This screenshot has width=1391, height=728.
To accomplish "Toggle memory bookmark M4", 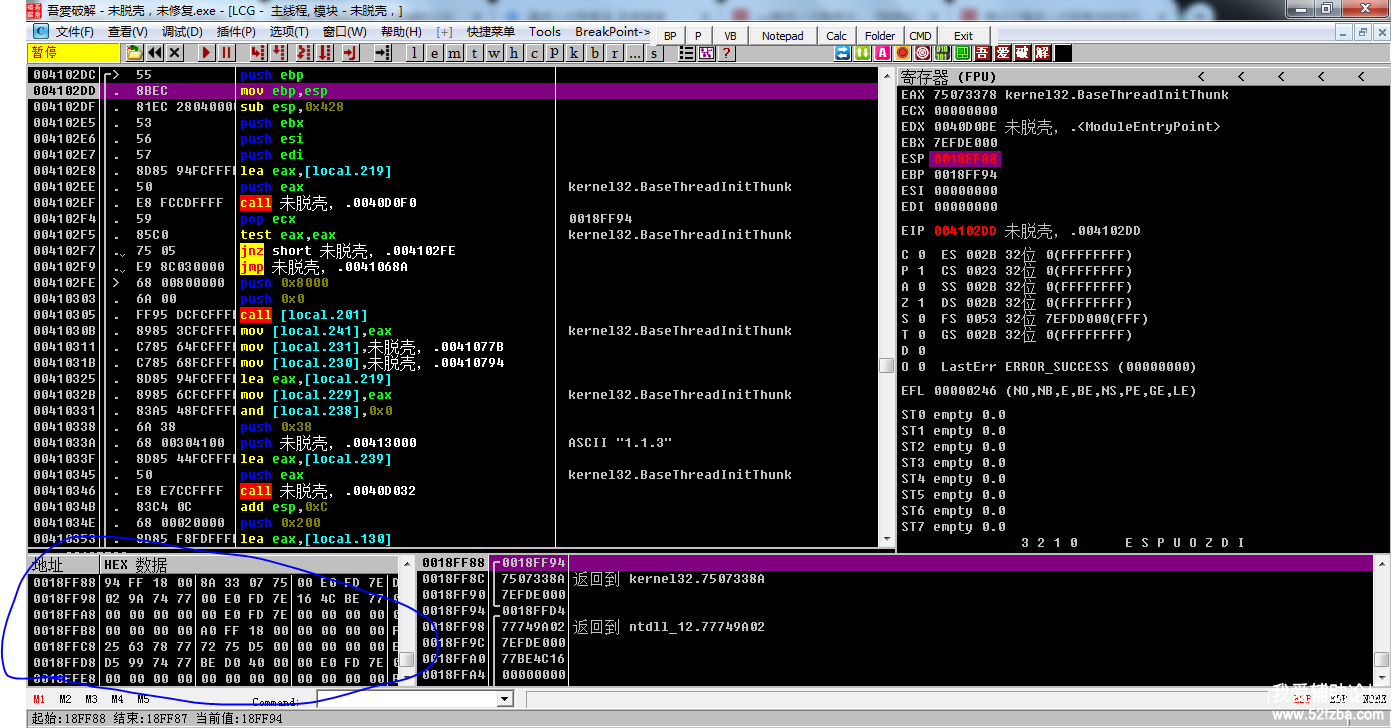I will pyautogui.click(x=117, y=699).
